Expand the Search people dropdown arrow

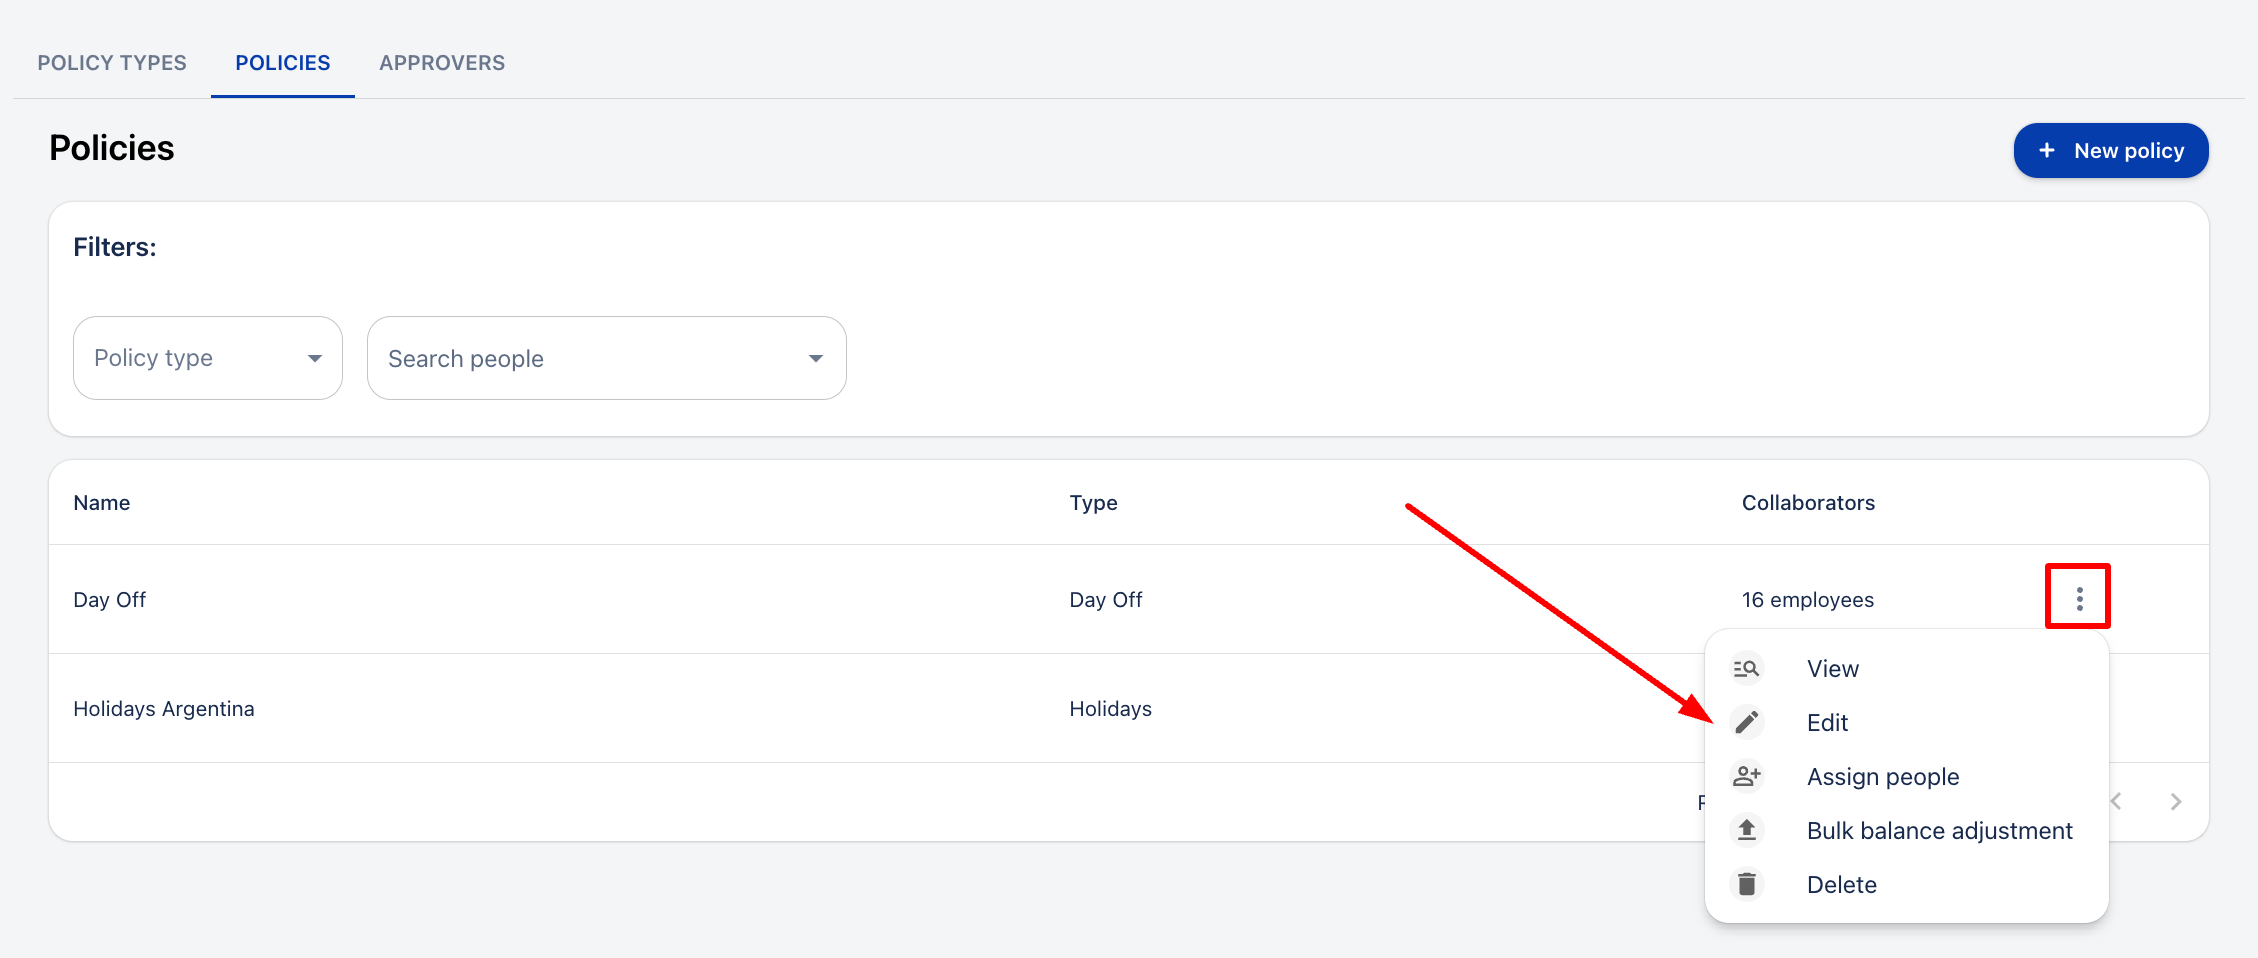pos(816,359)
